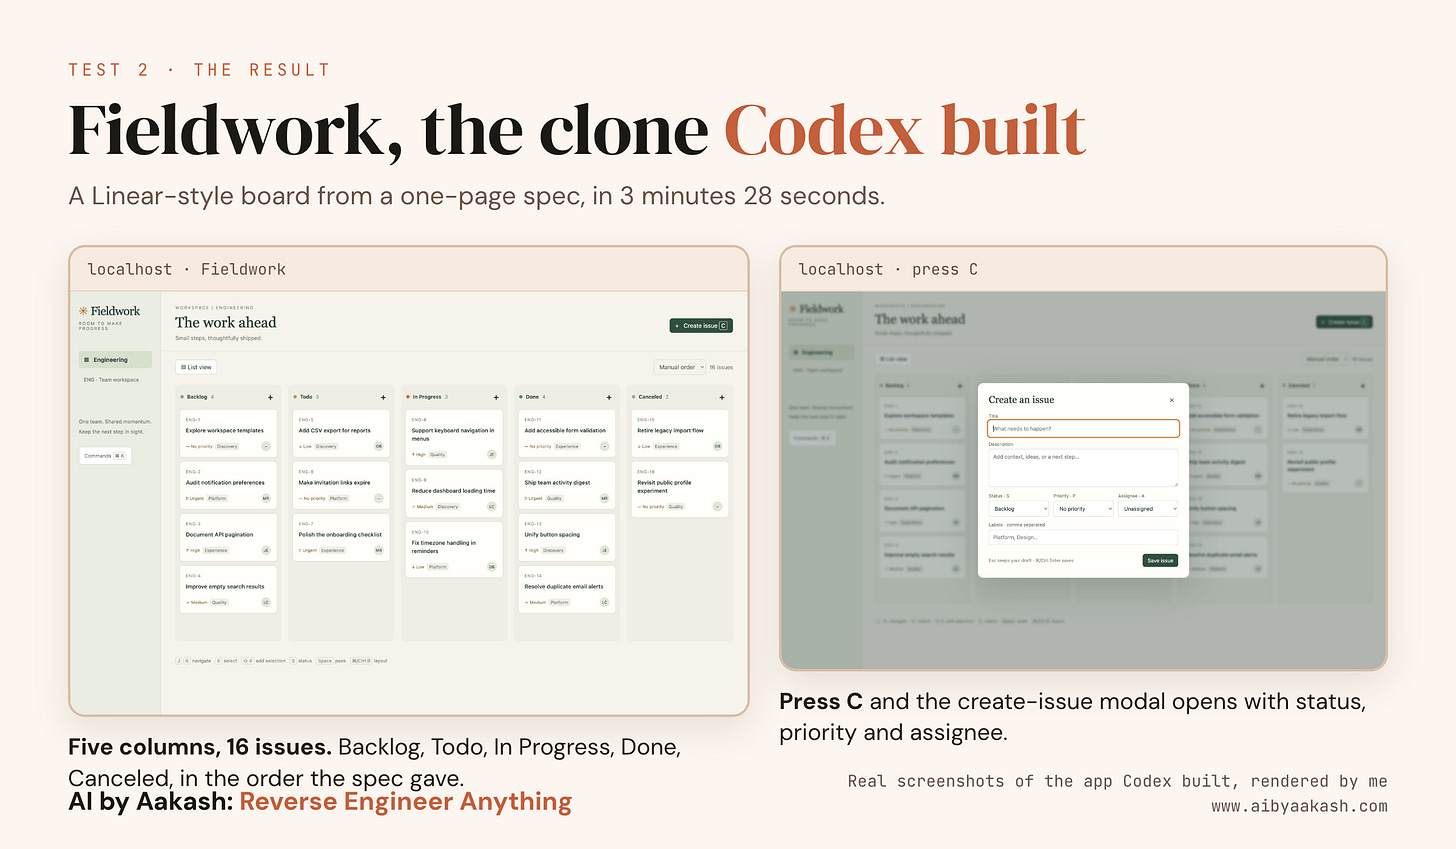Click LC avatar on Improve empty search results
The height and width of the screenshot is (849, 1456).
pos(266,602)
